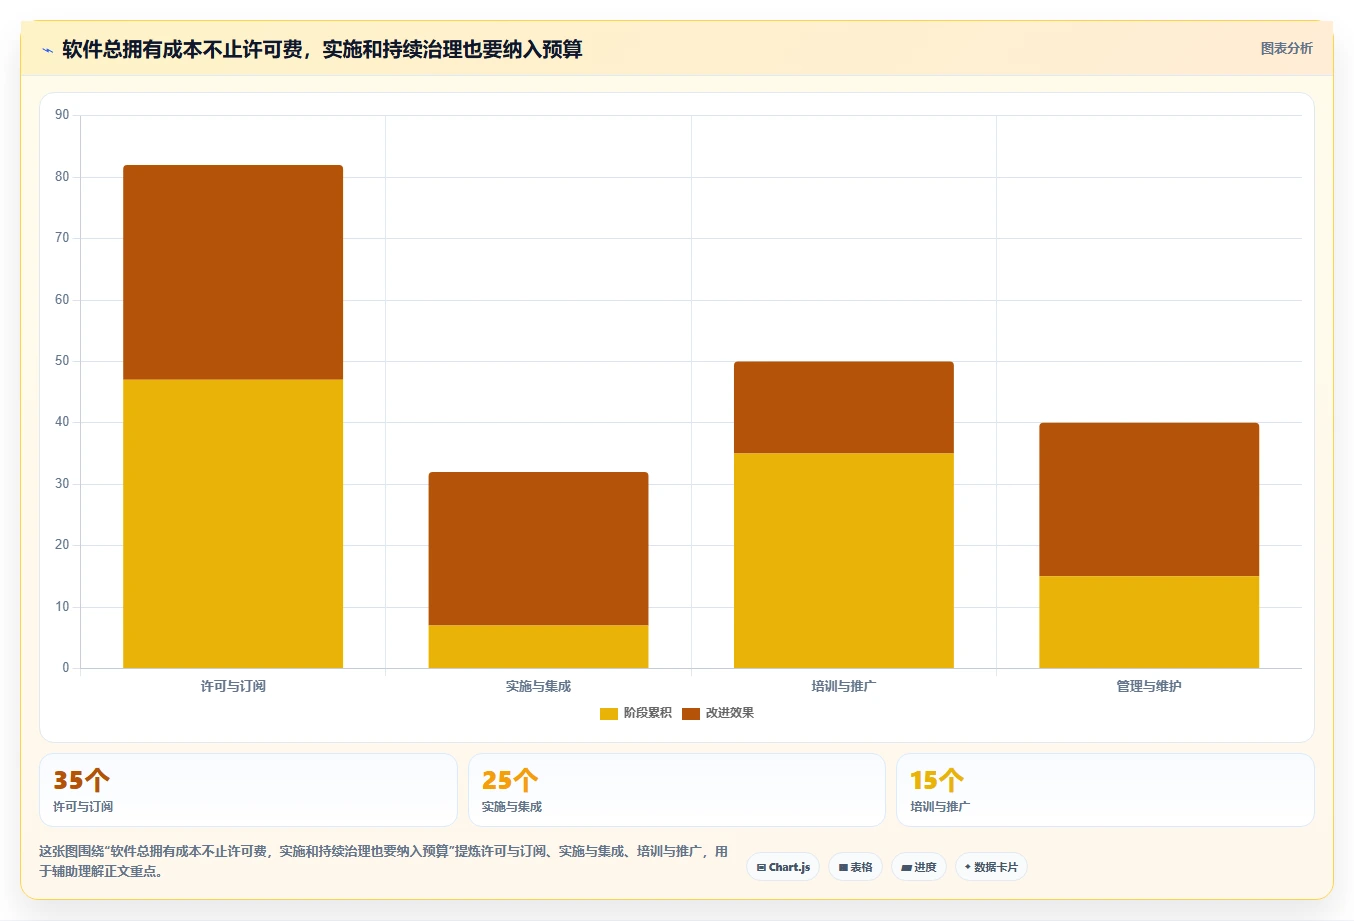Viewport: 1354px width, 921px height.
Task: Click the 数据卡片 tag chip
Action: click(991, 867)
